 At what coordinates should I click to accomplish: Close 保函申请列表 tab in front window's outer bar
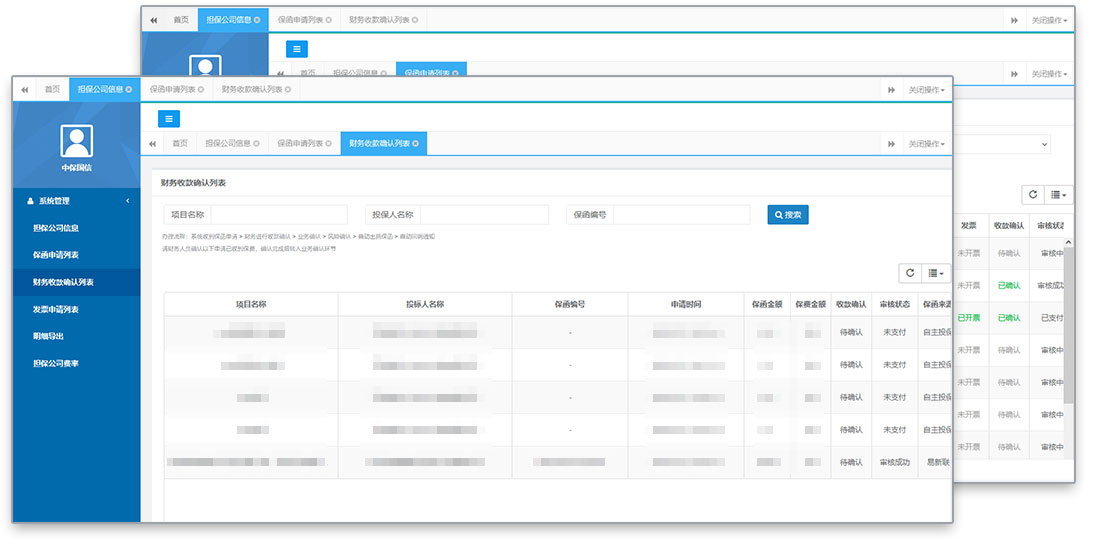(x=201, y=90)
